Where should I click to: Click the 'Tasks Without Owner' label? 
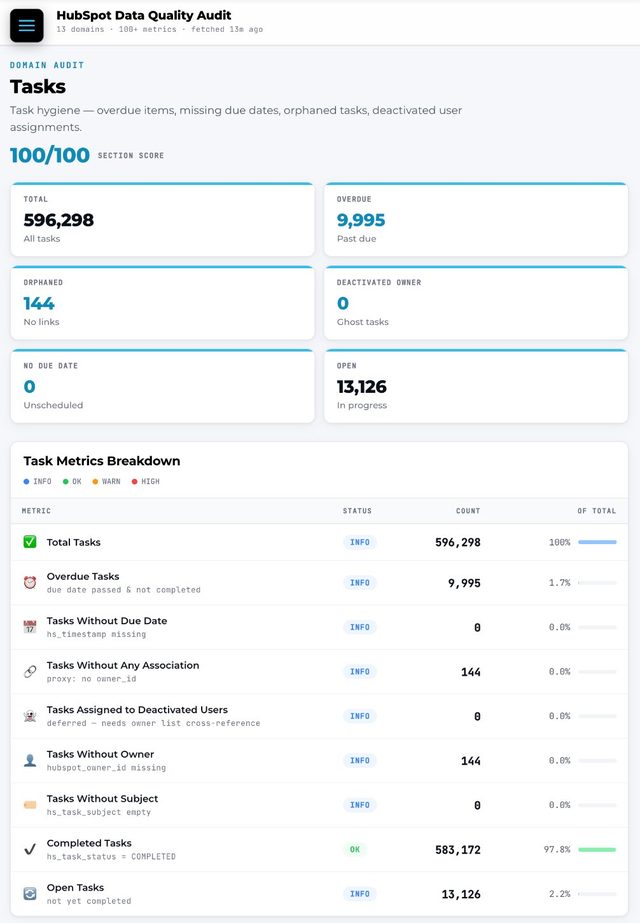[100, 754]
